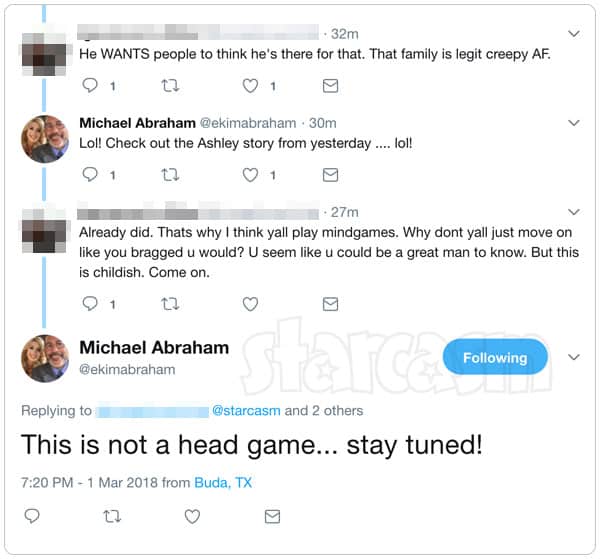Reply to the main 'stay tuned' tweet
The width and height of the screenshot is (600, 559).
pos(32,516)
